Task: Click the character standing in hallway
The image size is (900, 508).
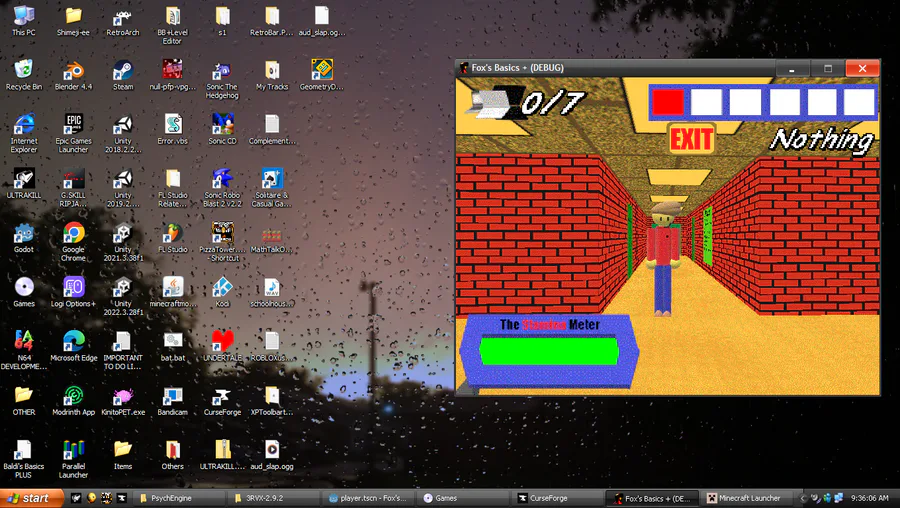Action: (664, 257)
